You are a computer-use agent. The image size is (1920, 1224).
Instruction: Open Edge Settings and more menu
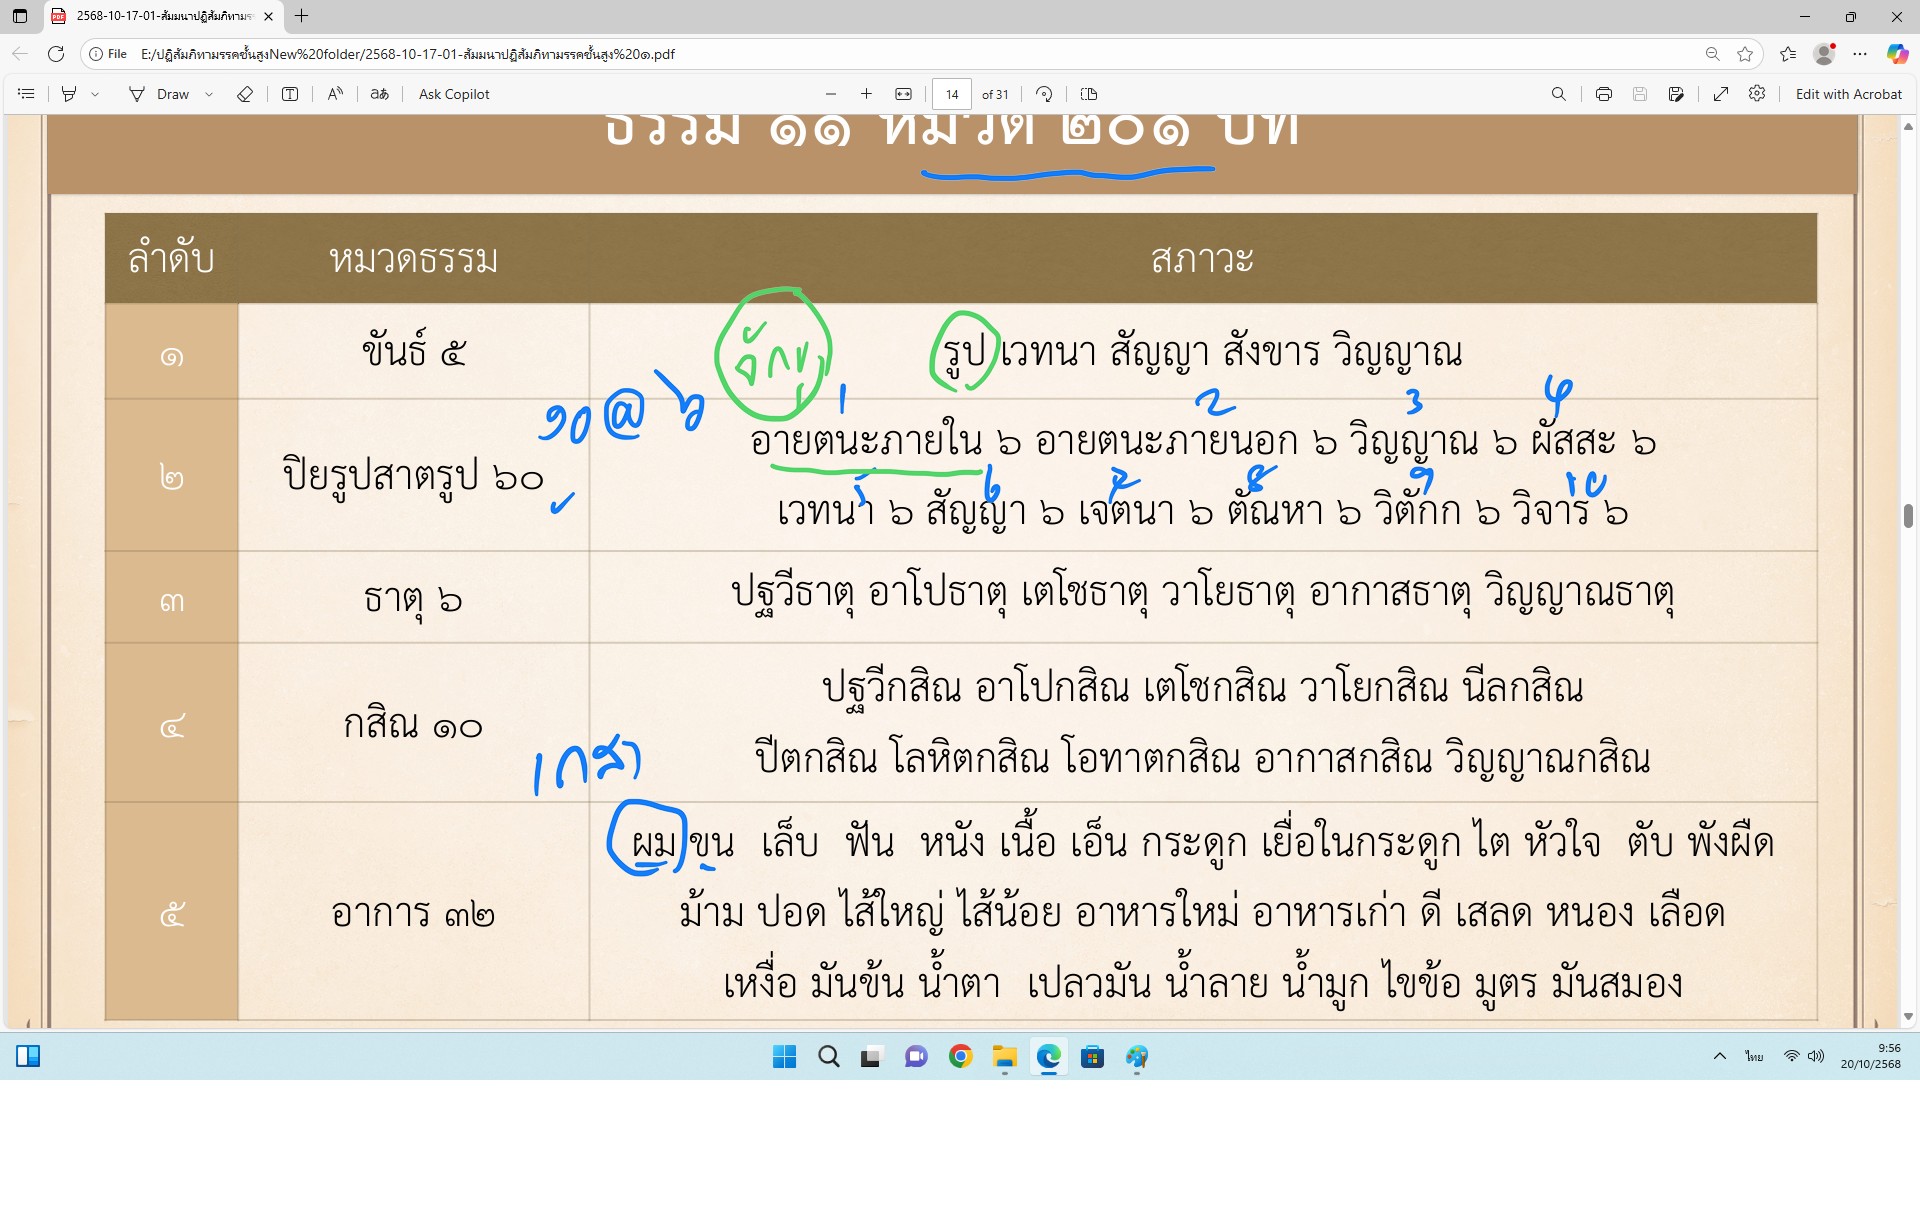click(1860, 54)
